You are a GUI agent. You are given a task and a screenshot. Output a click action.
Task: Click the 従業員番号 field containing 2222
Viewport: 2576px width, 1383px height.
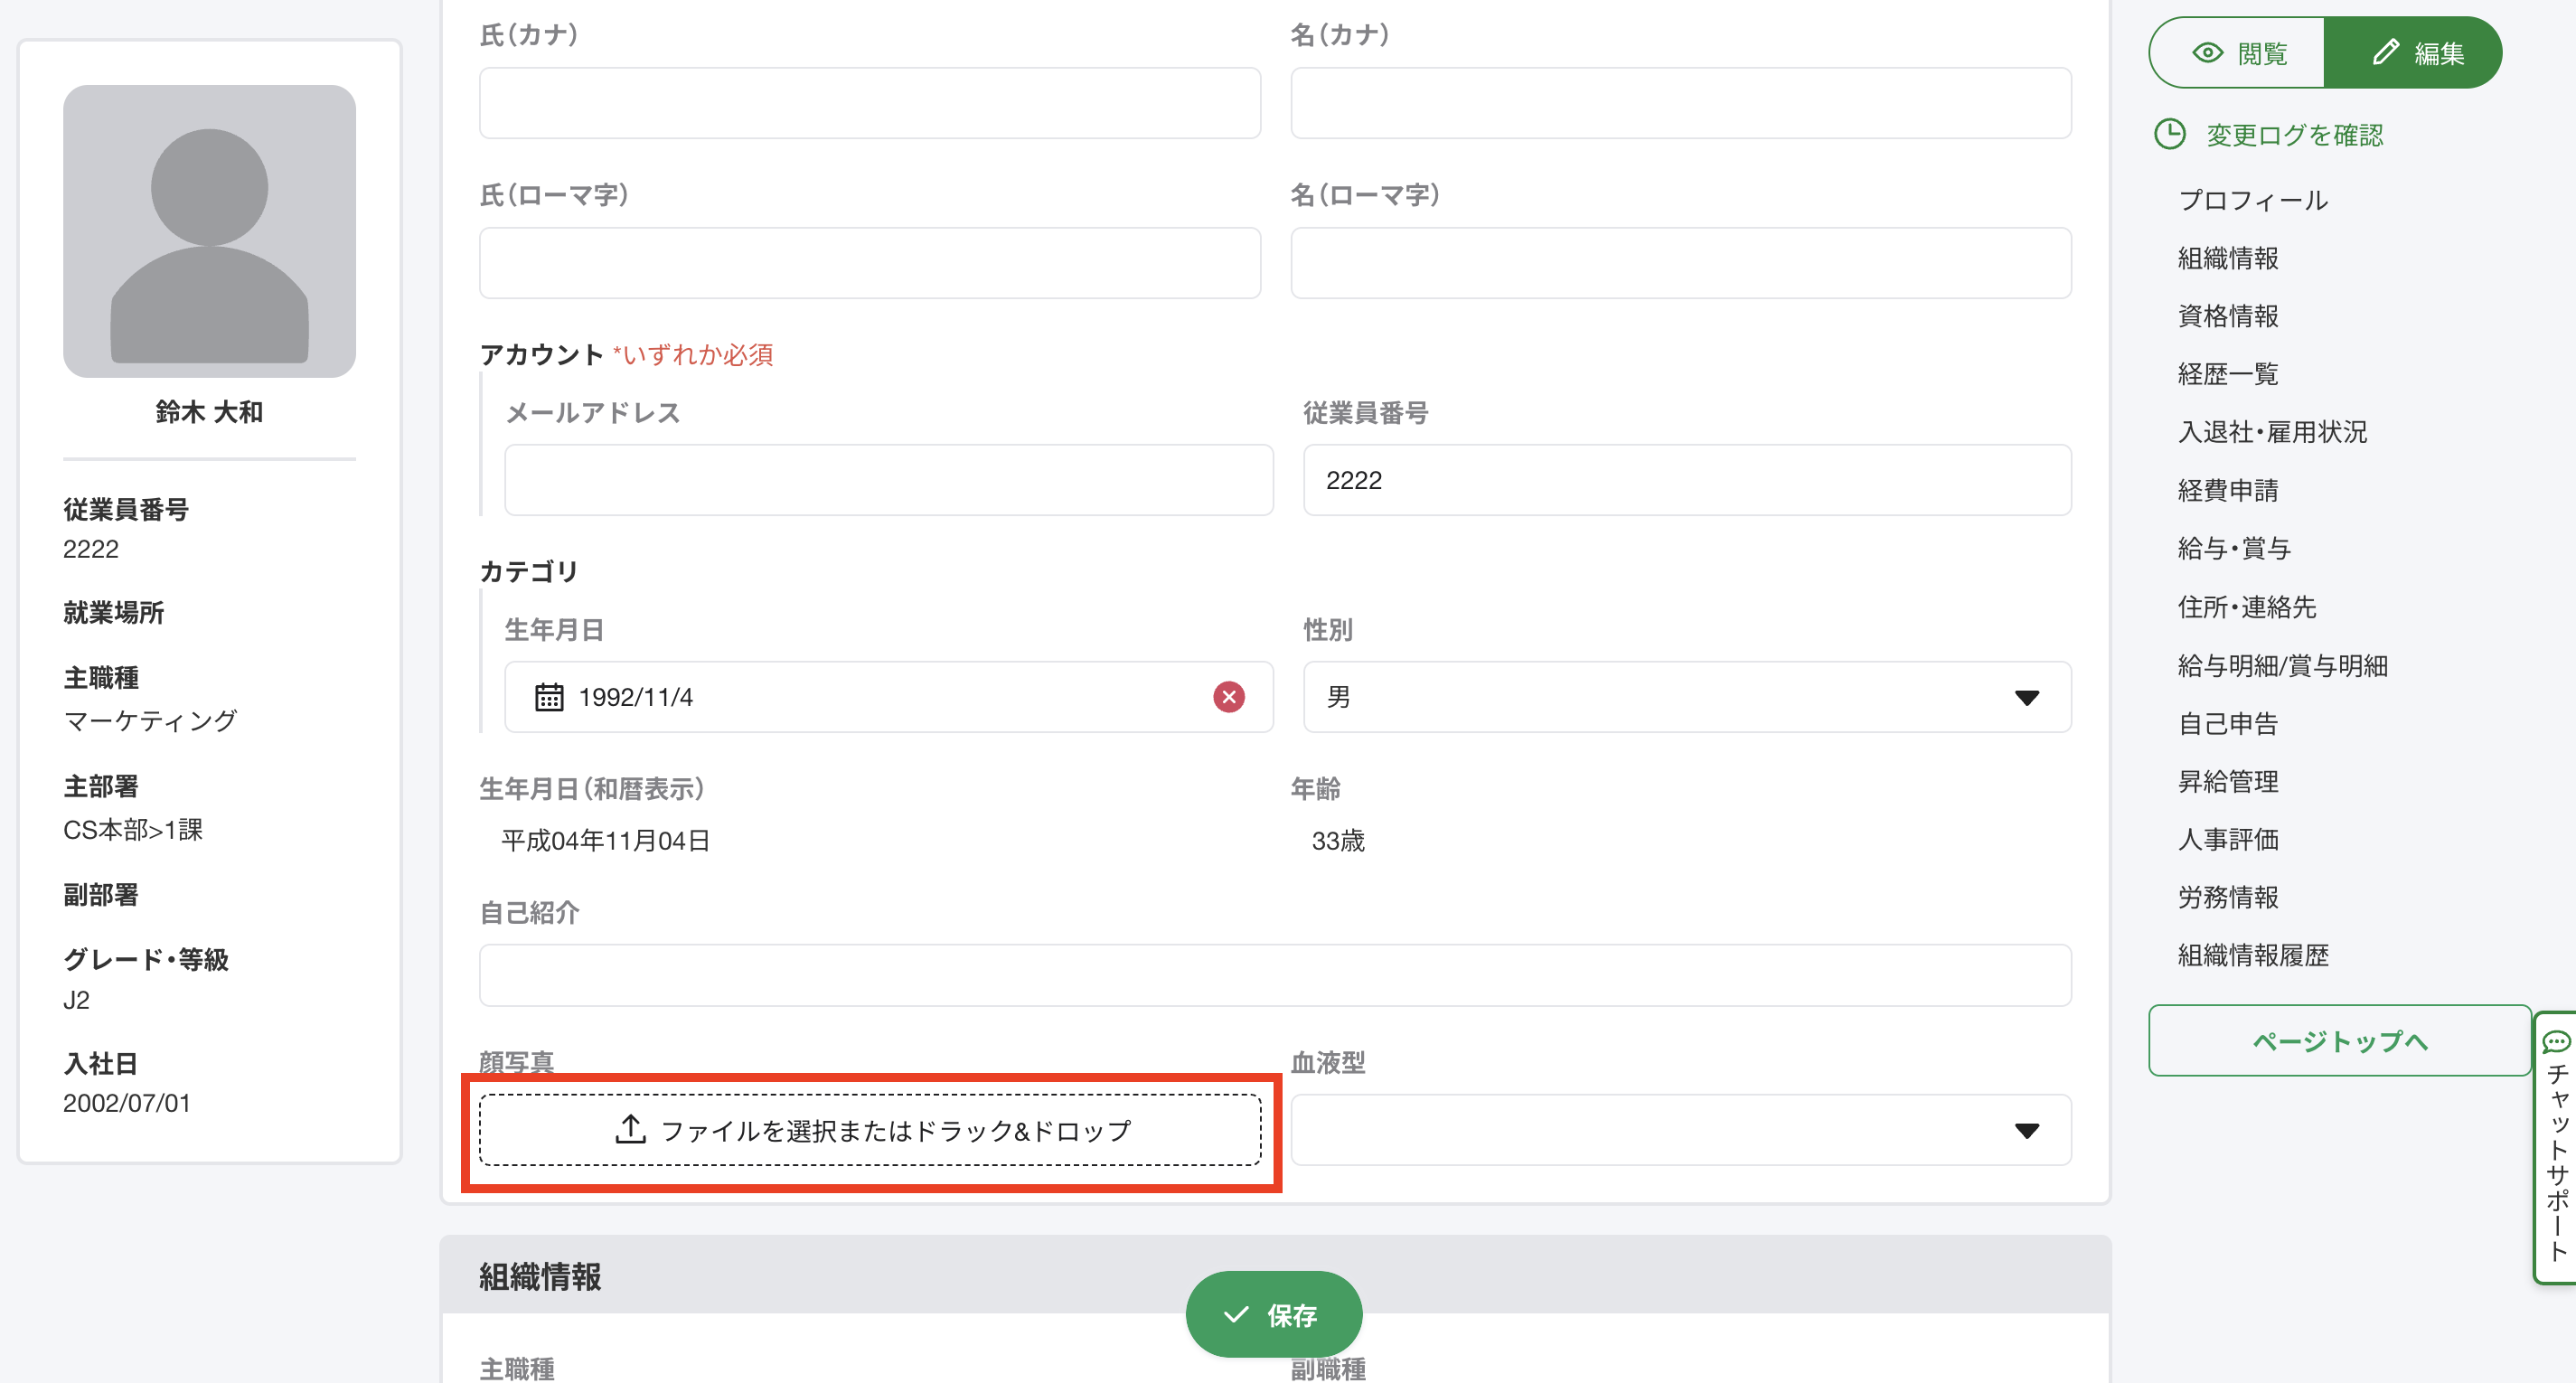(1686, 480)
